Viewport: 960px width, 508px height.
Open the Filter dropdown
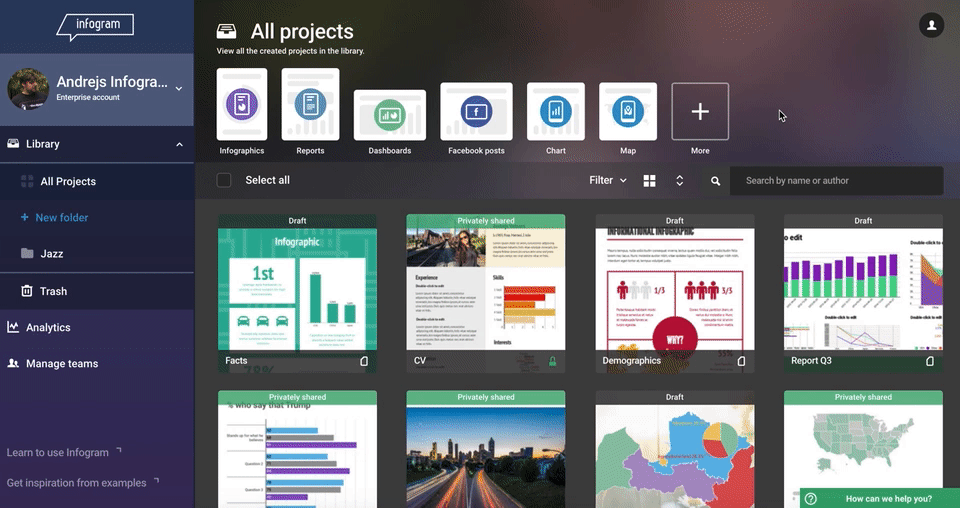click(x=608, y=180)
